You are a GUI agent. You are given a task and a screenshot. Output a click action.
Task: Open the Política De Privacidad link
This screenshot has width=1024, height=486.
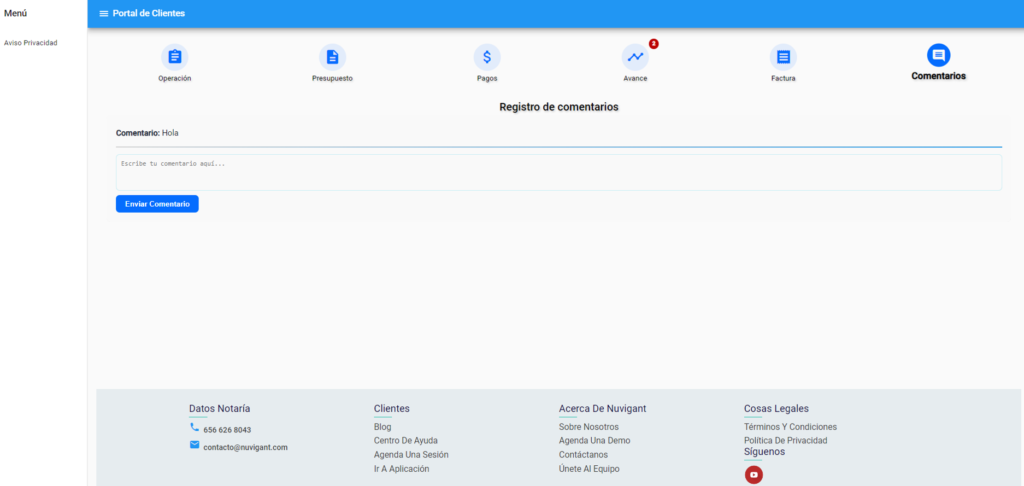pos(786,440)
